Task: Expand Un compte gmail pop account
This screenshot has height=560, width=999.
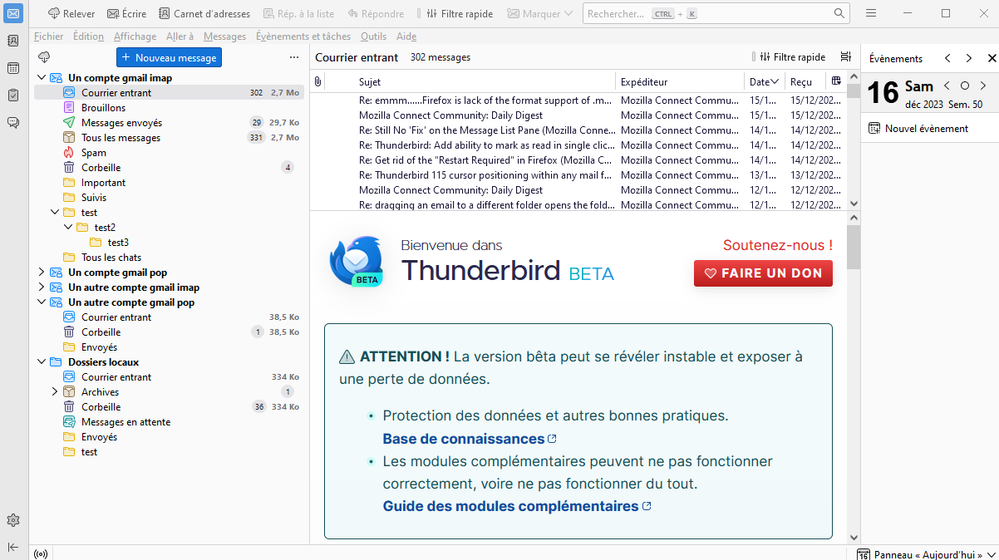Action: [x=41, y=272]
